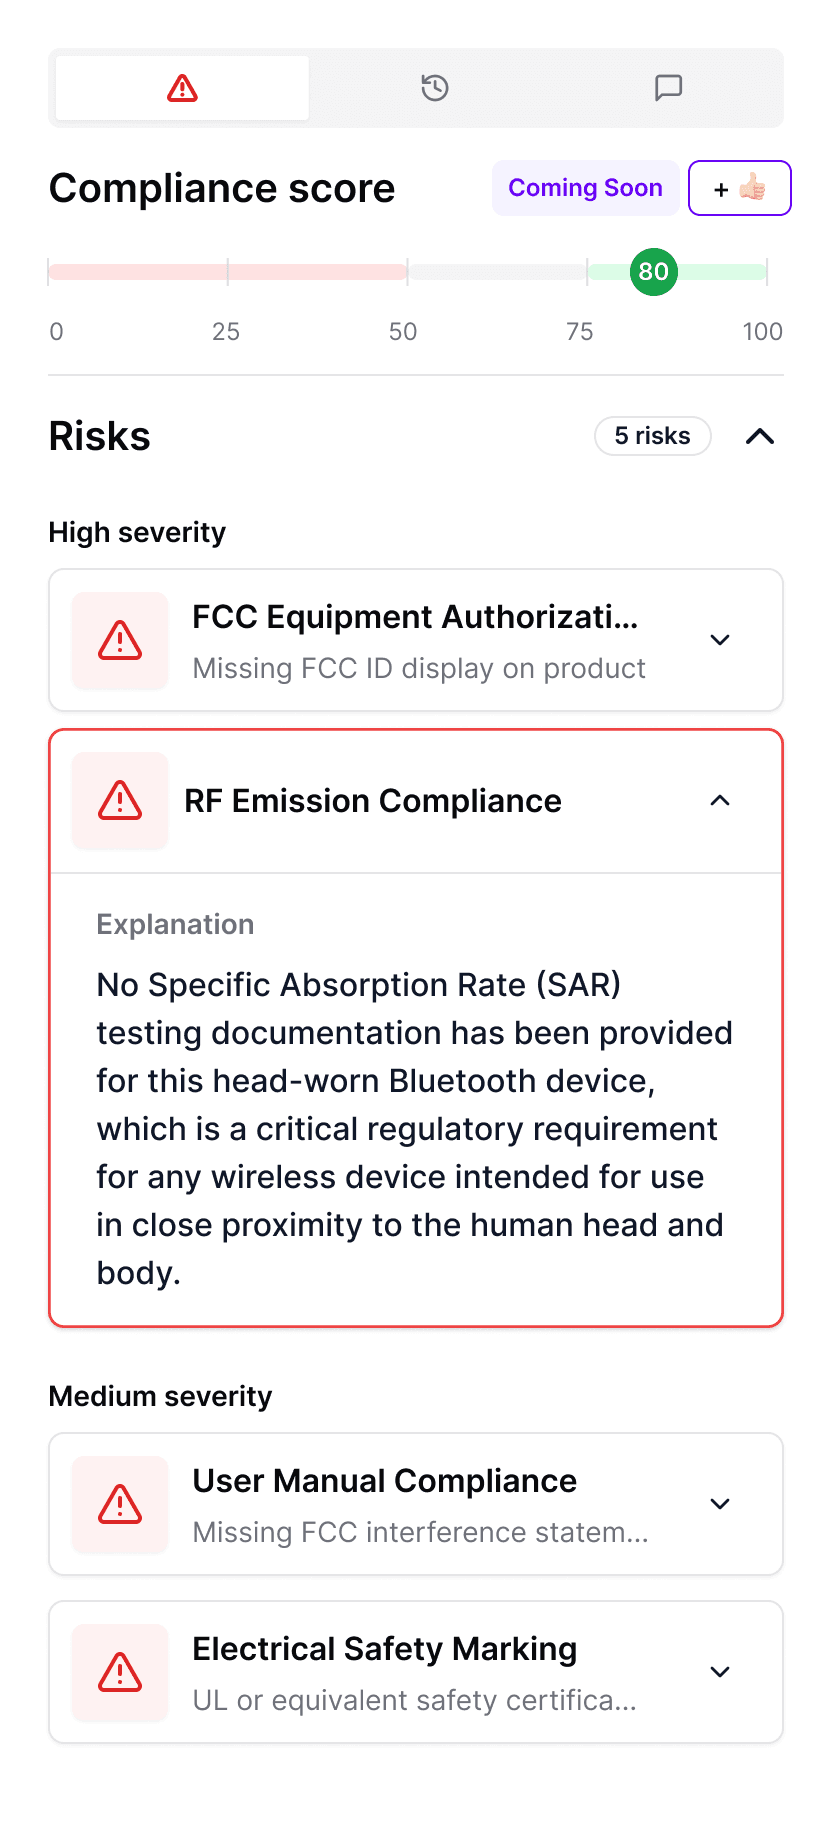This screenshot has height=1824, width=832.
Task: Click the RF Emission Compliance explanation text
Action: (413, 1128)
